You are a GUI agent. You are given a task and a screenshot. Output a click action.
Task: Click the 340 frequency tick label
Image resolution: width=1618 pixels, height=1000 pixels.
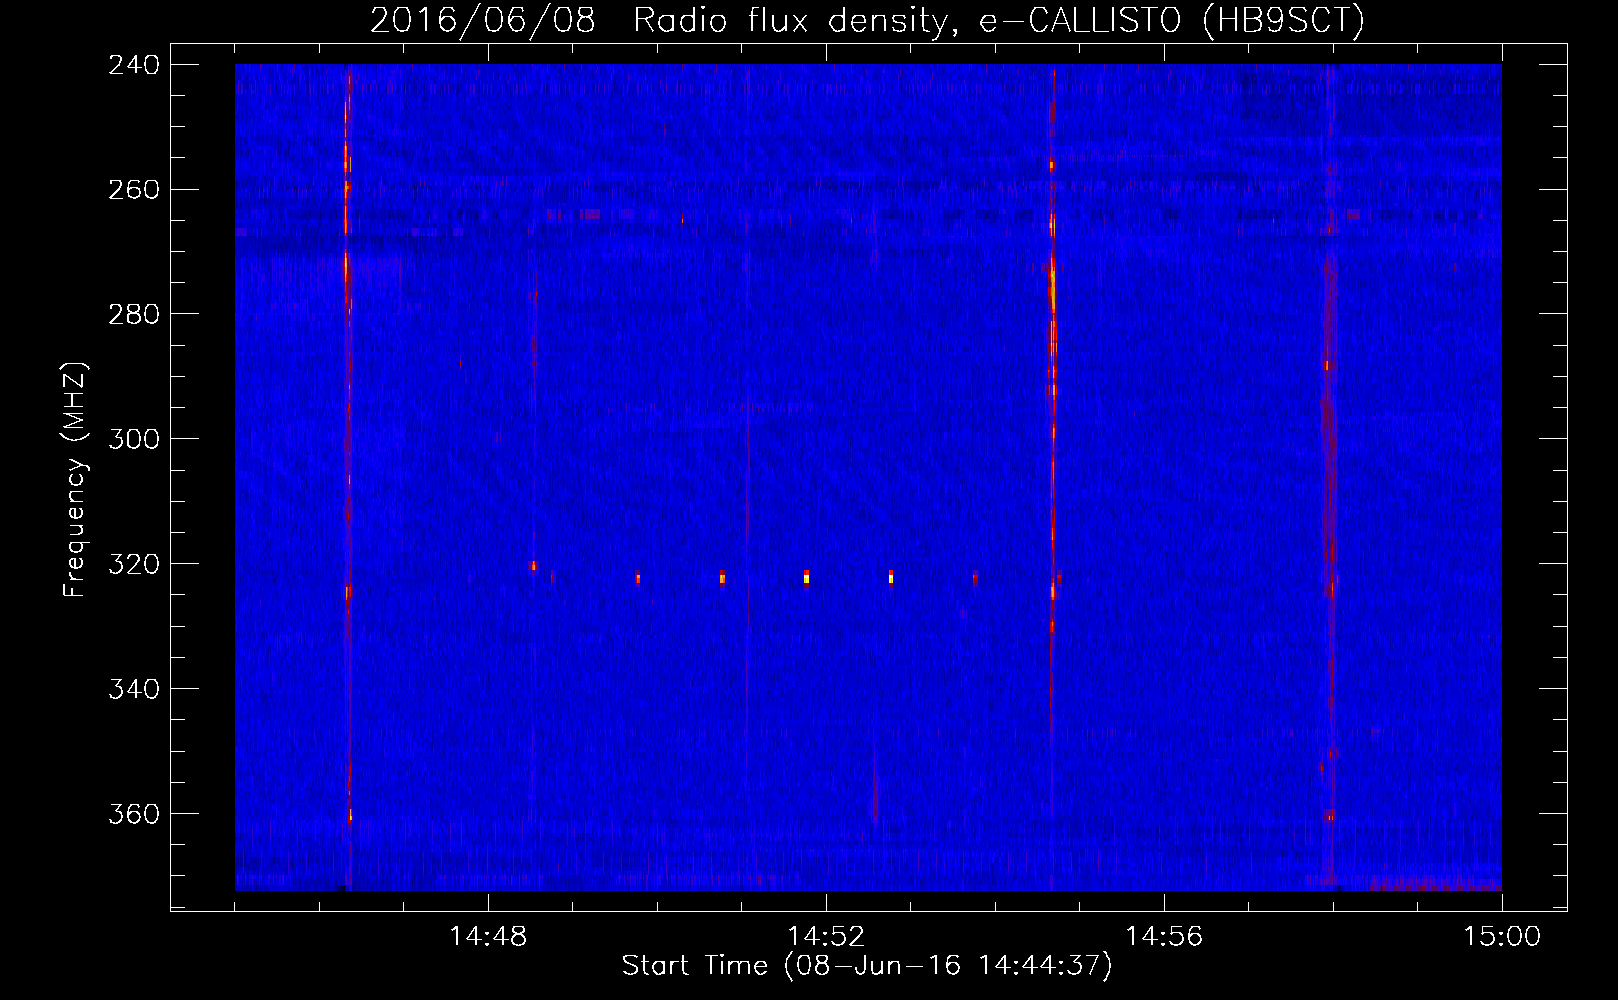(134, 689)
